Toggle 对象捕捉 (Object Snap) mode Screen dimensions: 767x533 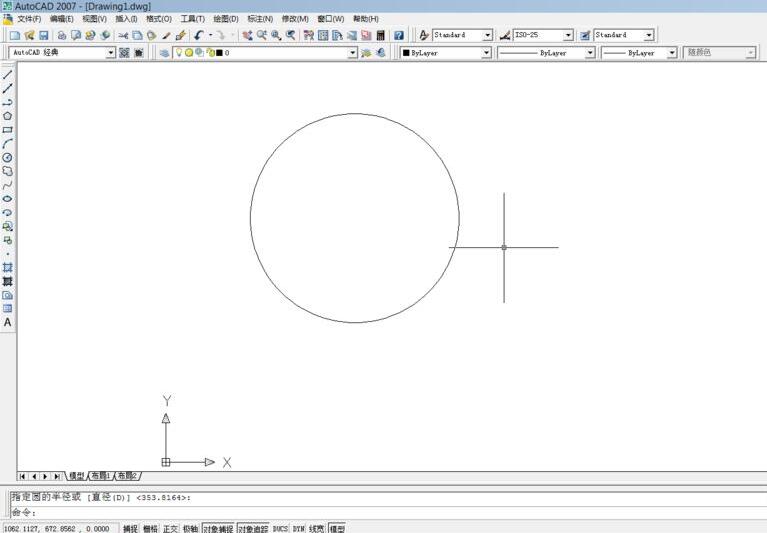pos(217,528)
